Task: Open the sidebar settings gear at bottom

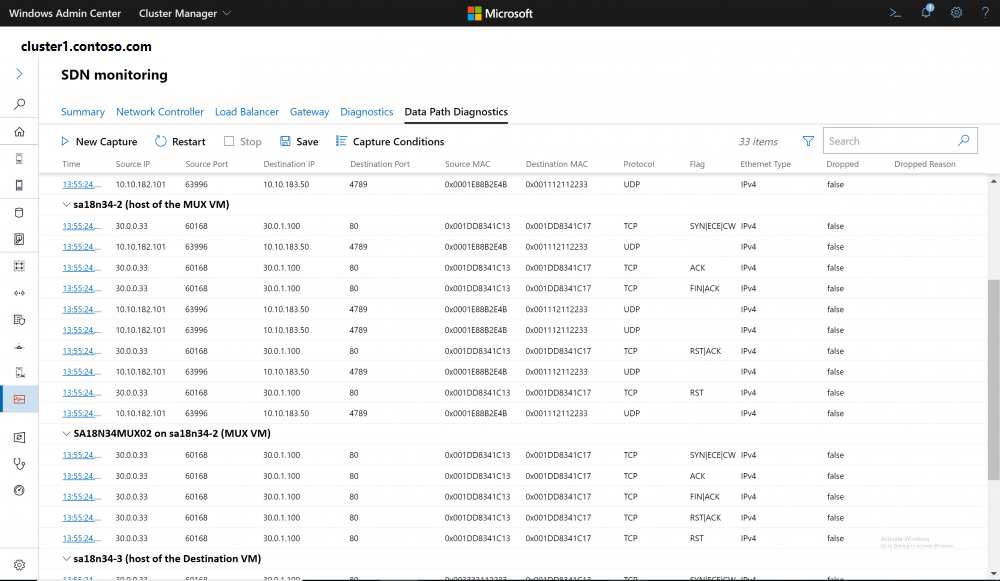Action: tap(19, 565)
